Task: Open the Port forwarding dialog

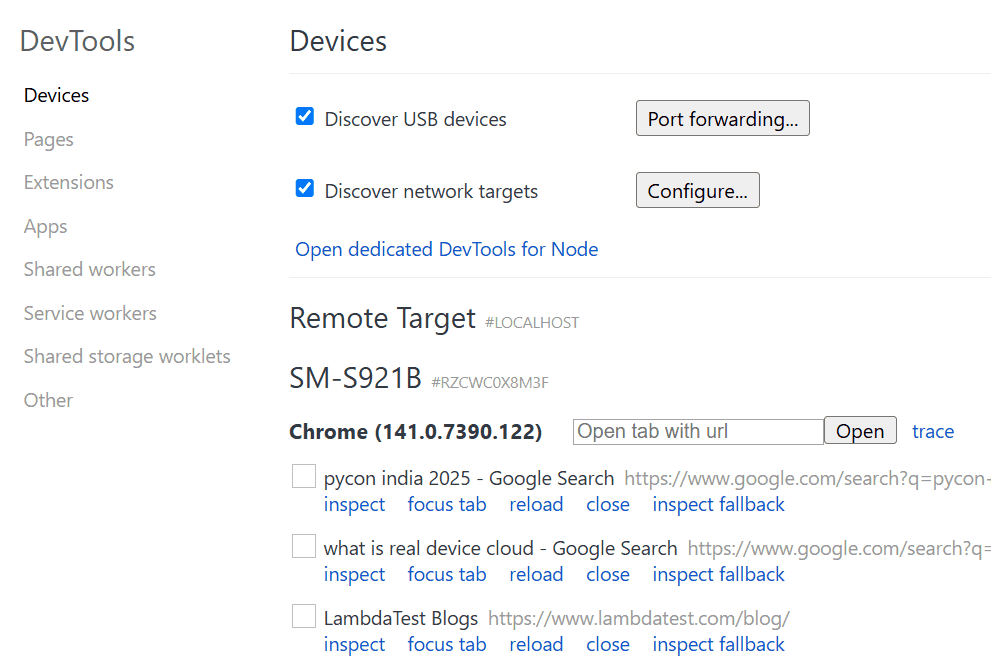Action: 722,117
